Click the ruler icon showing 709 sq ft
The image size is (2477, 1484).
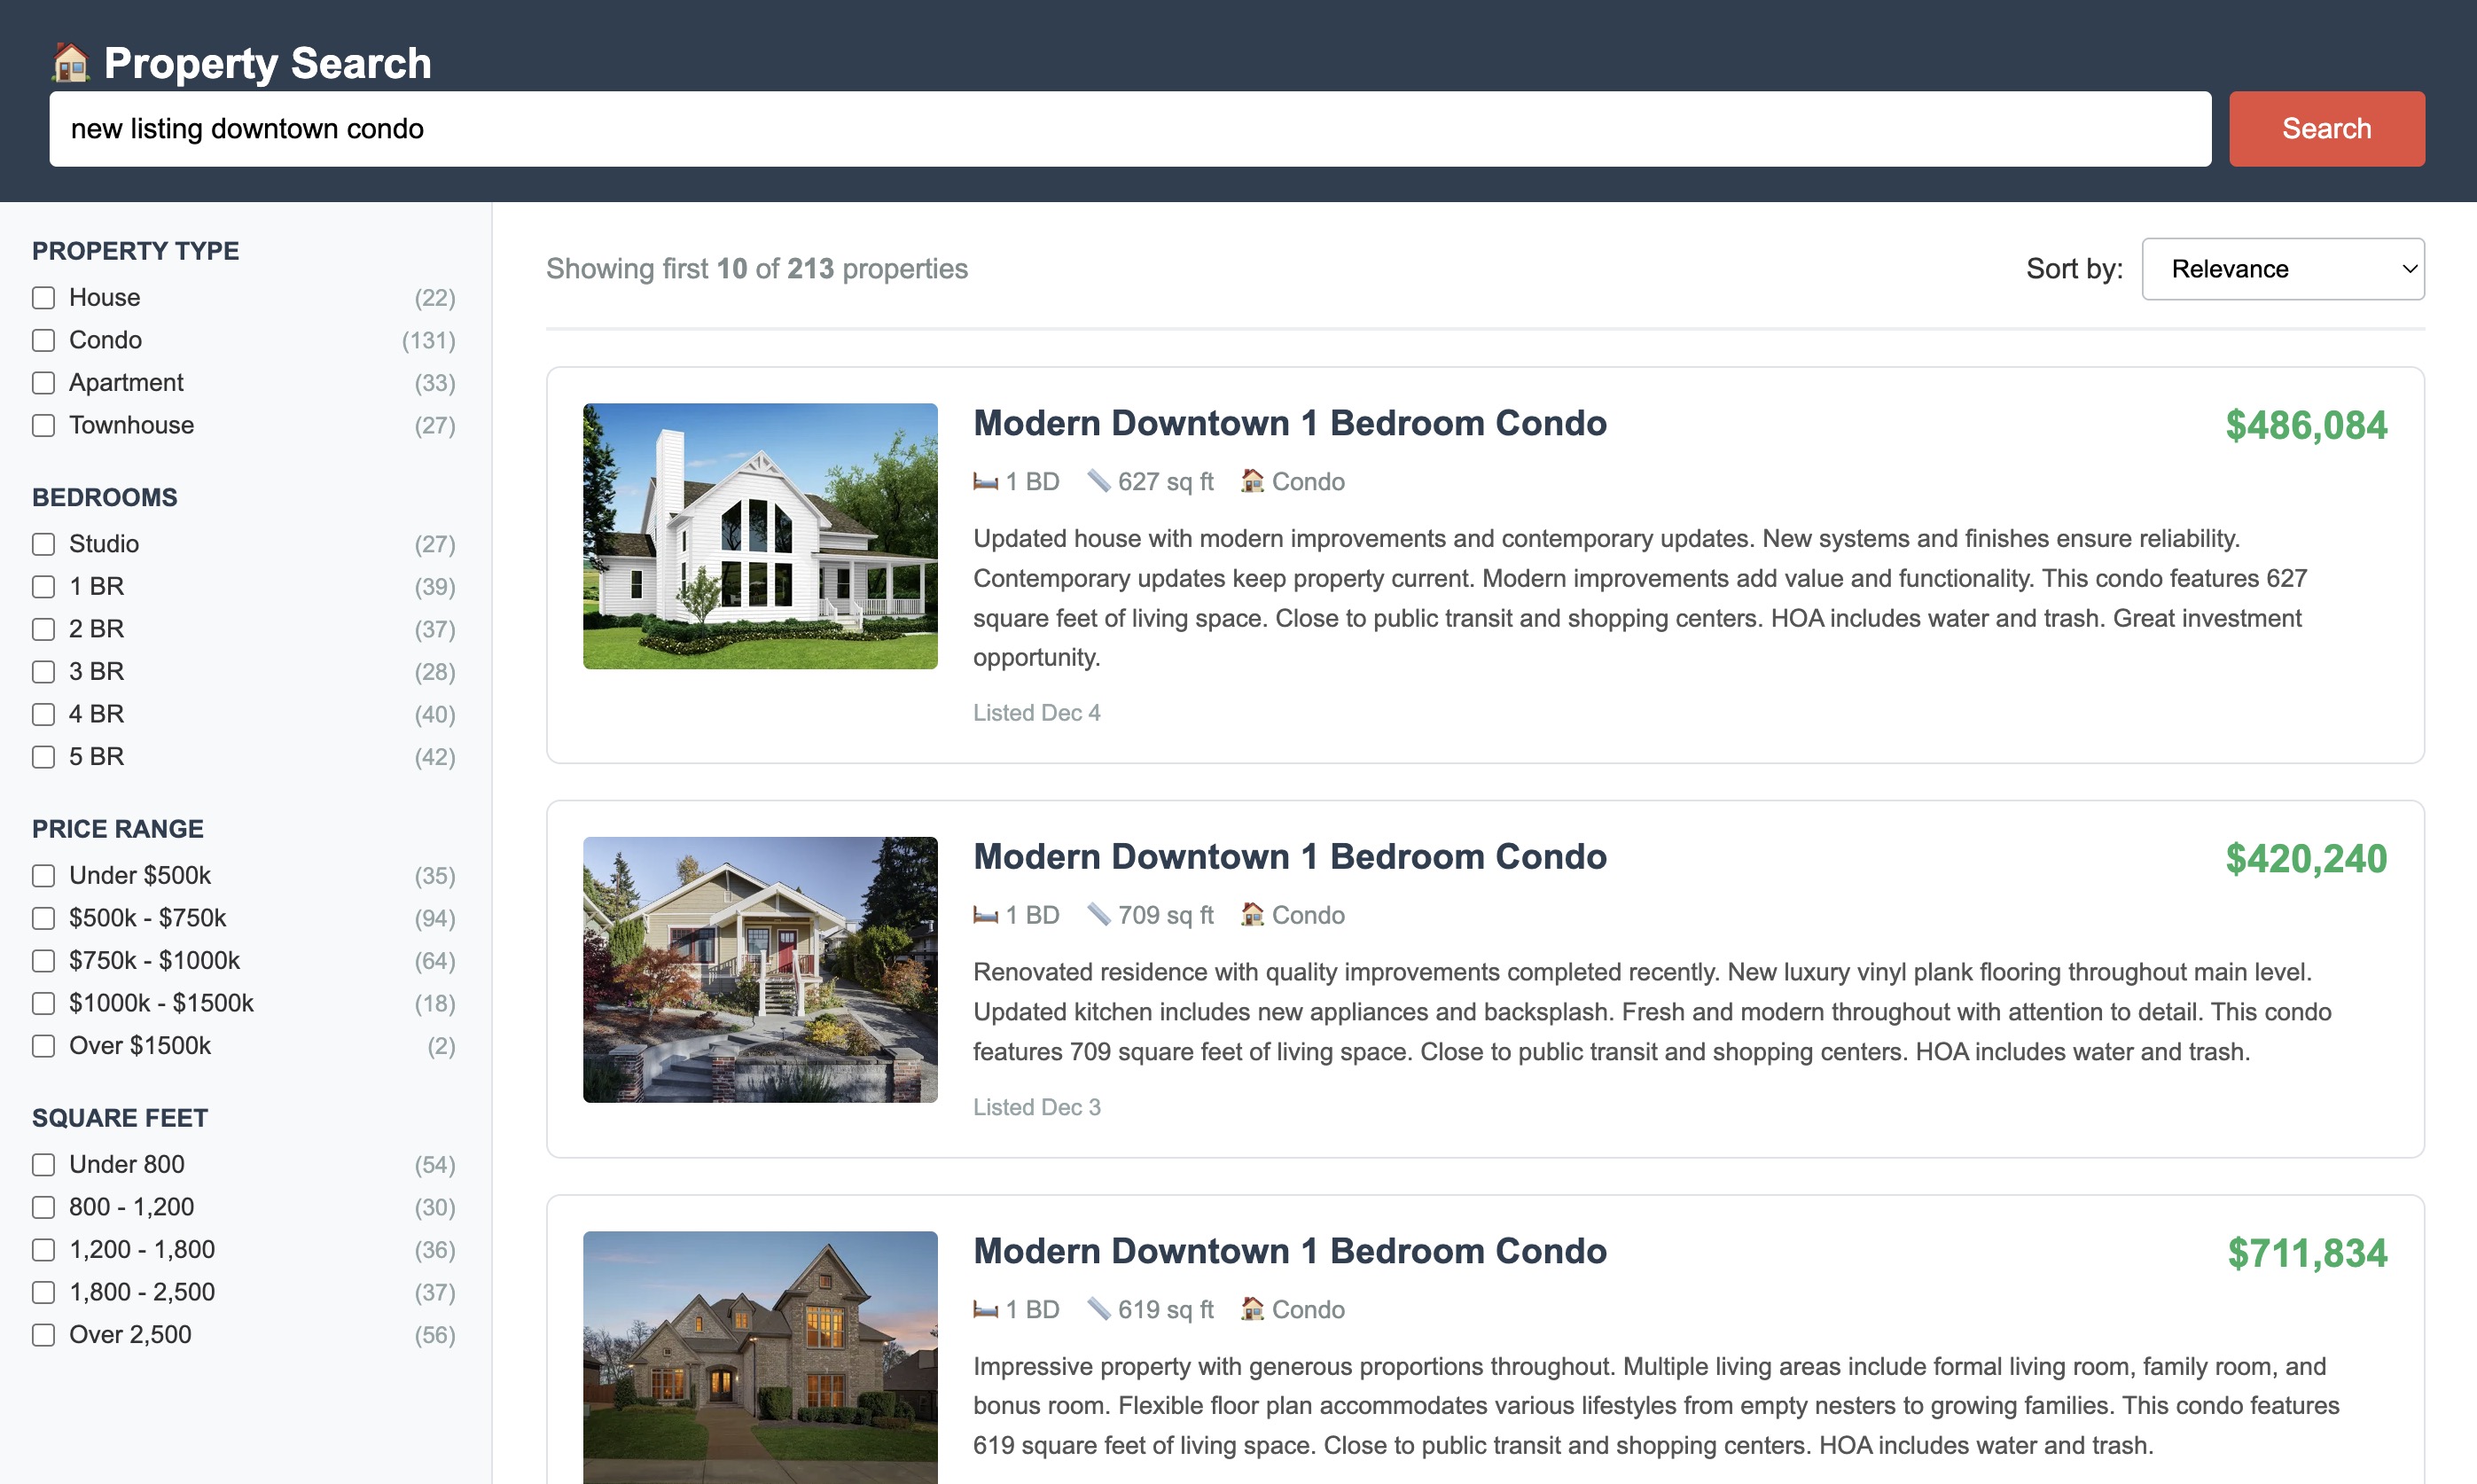click(1101, 914)
